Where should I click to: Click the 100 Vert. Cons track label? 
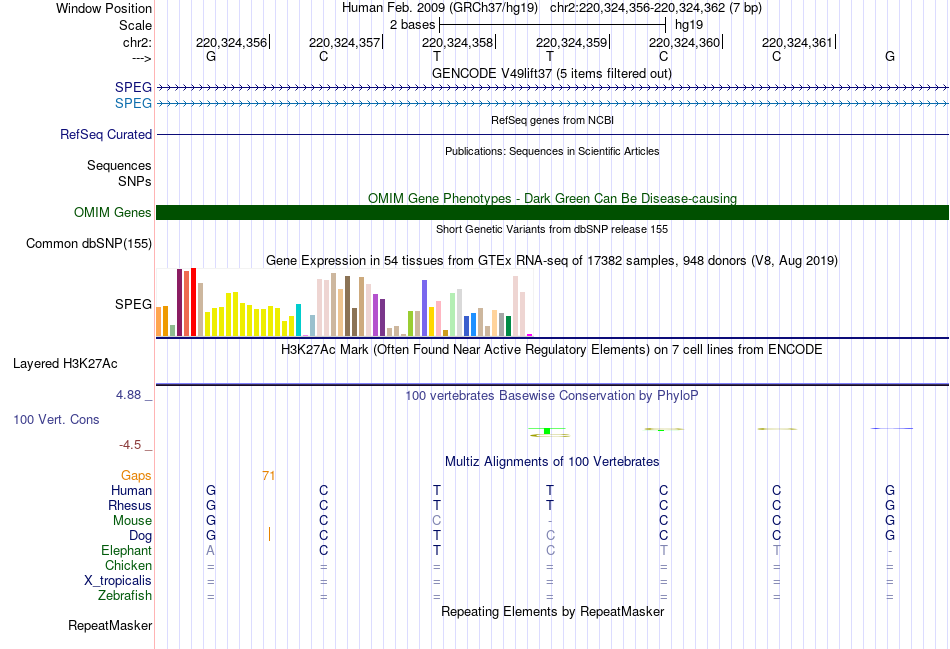(x=56, y=419)
